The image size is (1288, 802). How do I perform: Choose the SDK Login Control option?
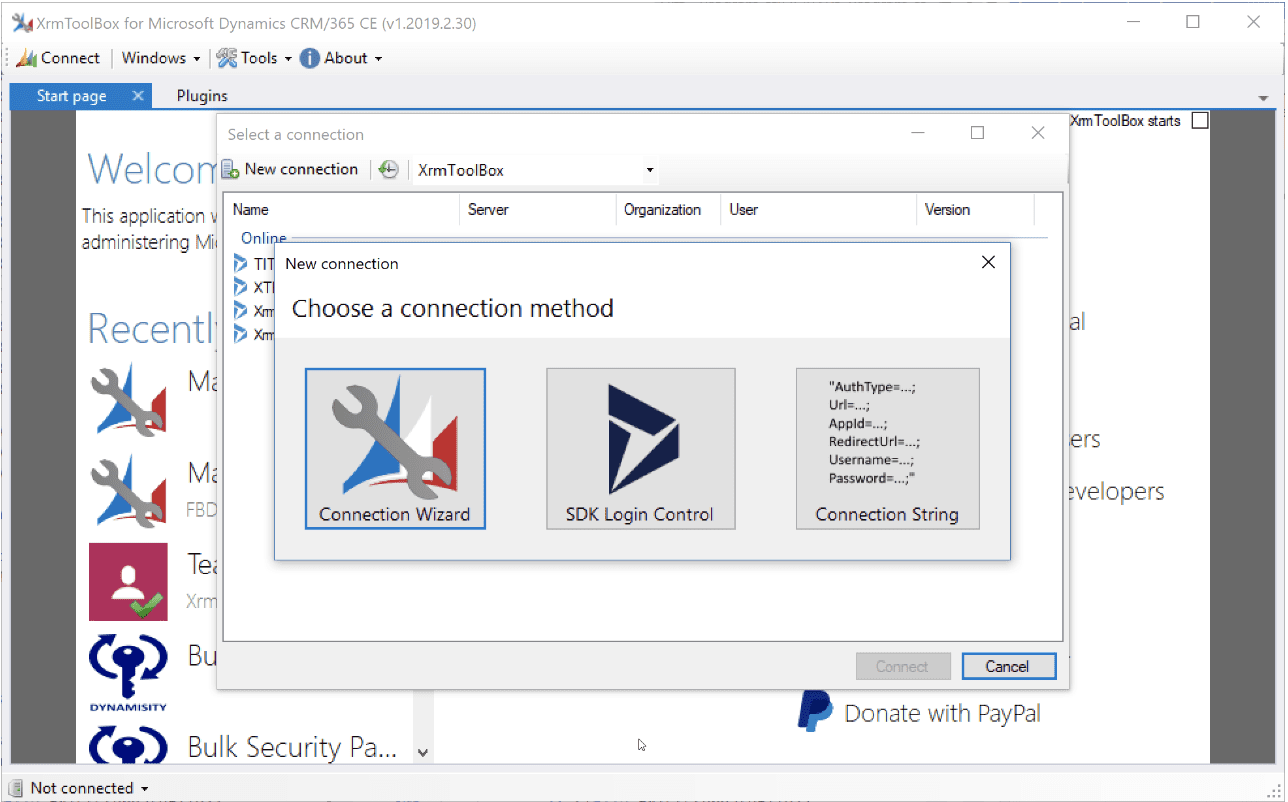pyautogui.click(x=640, y=448)
